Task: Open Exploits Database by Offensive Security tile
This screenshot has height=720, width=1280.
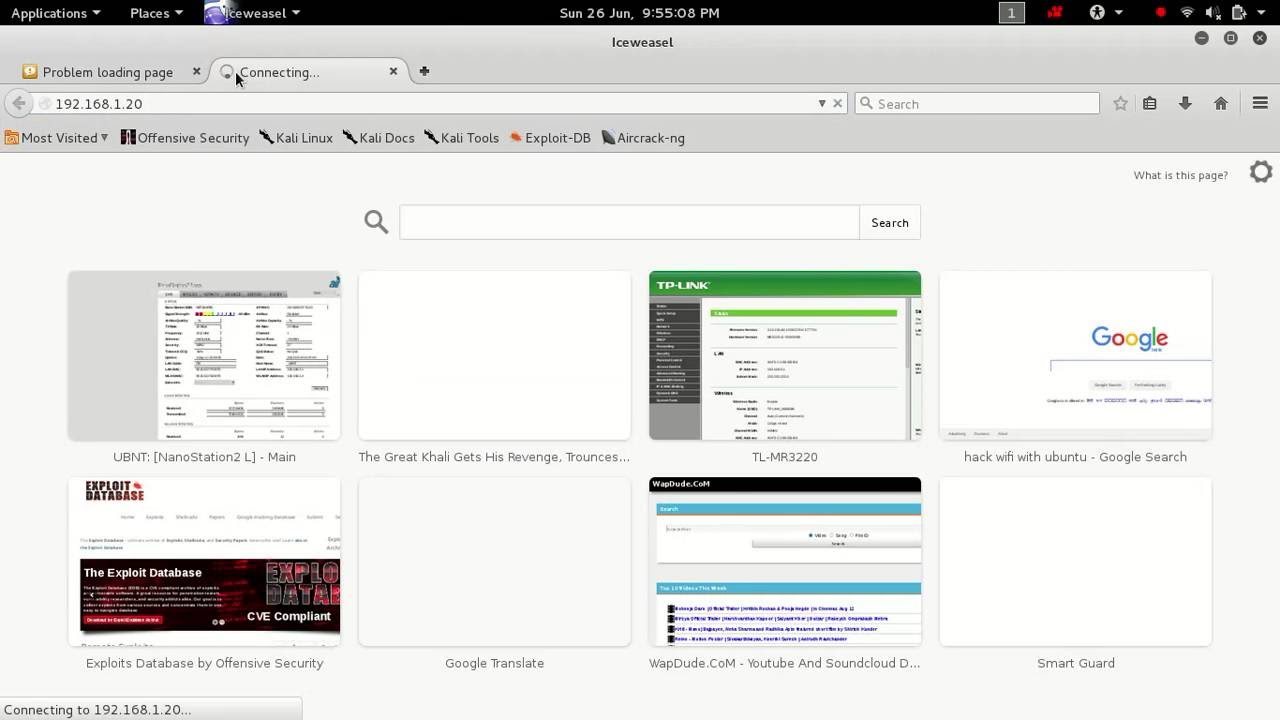Action: [204, 562]
